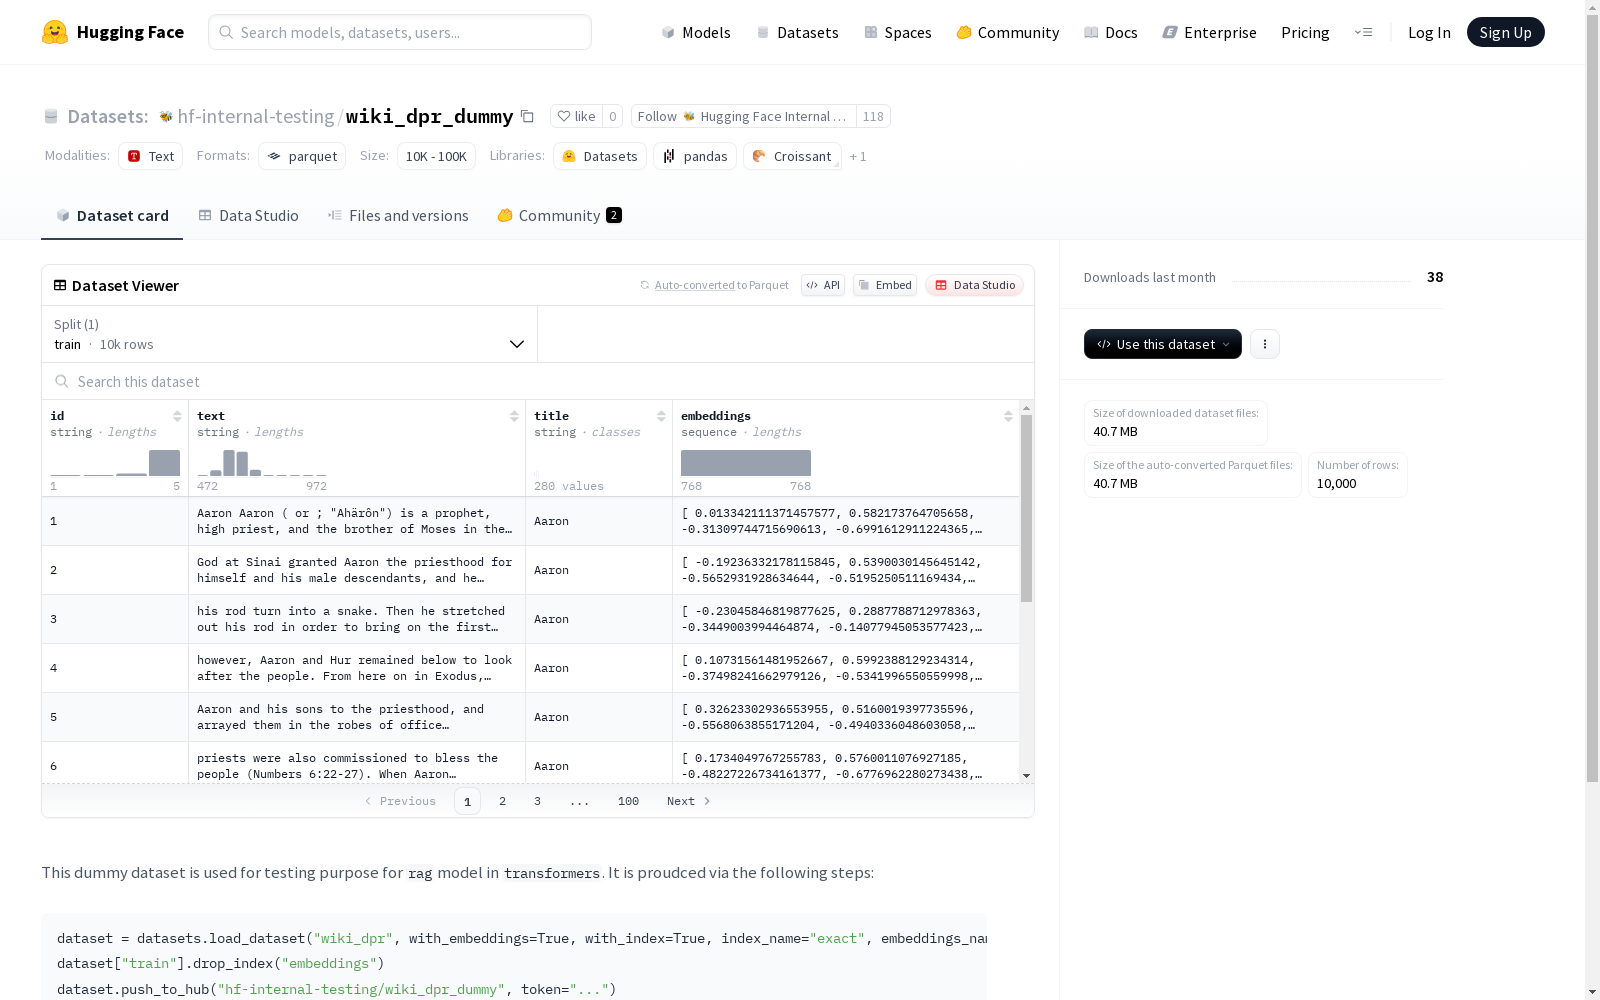Go to Spaces in top navigation
The image size is (1600, 1000).
[x=898, y=32]
